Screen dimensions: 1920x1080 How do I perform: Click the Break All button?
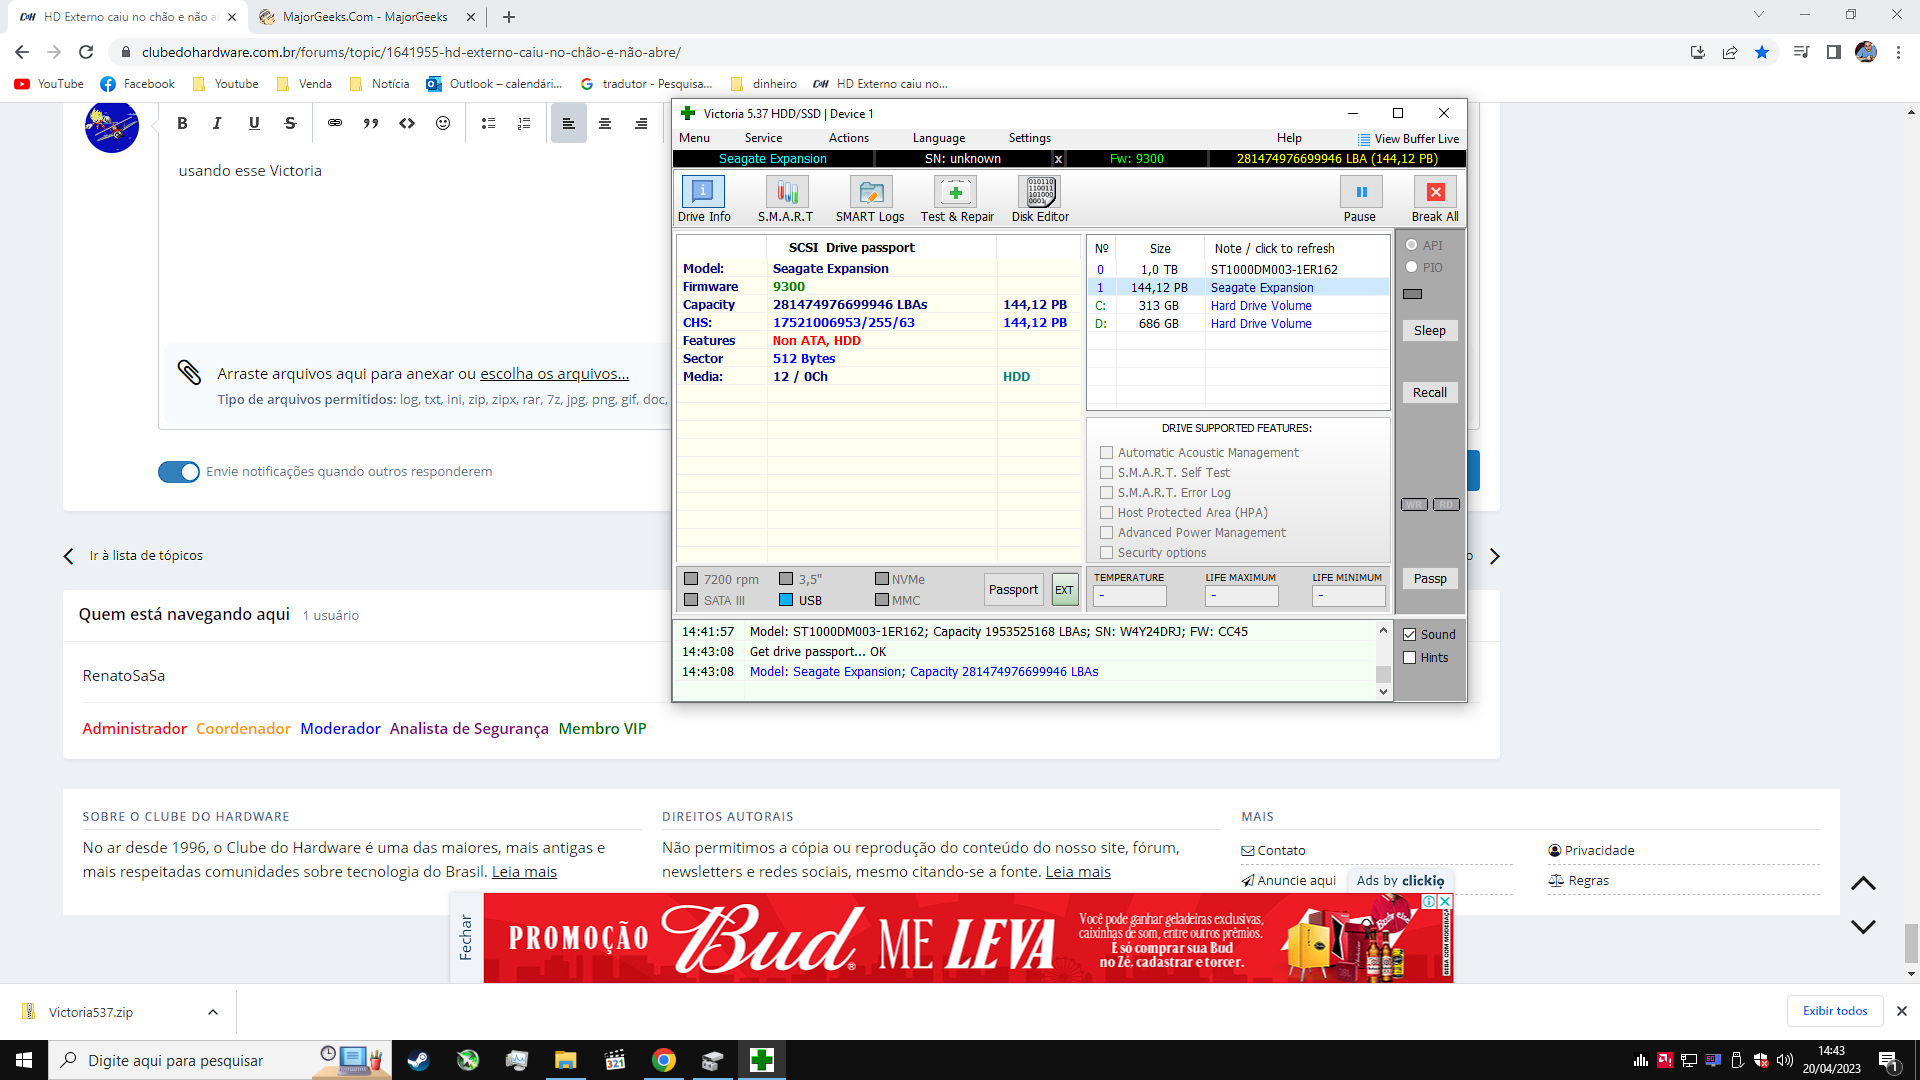click(x=1435, y=199)
